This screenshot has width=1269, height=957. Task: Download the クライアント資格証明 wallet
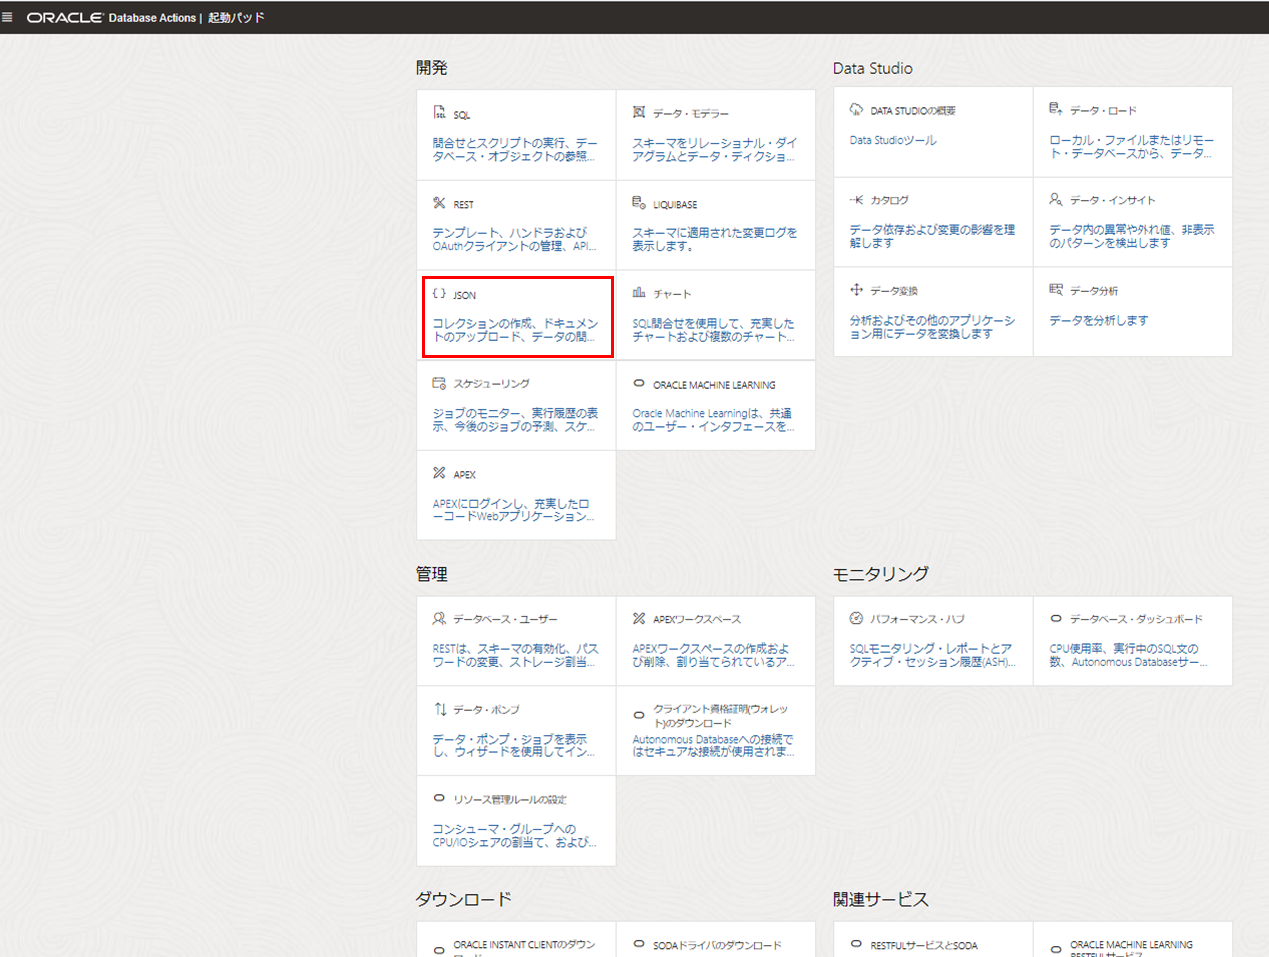pyautogui.click(x=716, y=730)
